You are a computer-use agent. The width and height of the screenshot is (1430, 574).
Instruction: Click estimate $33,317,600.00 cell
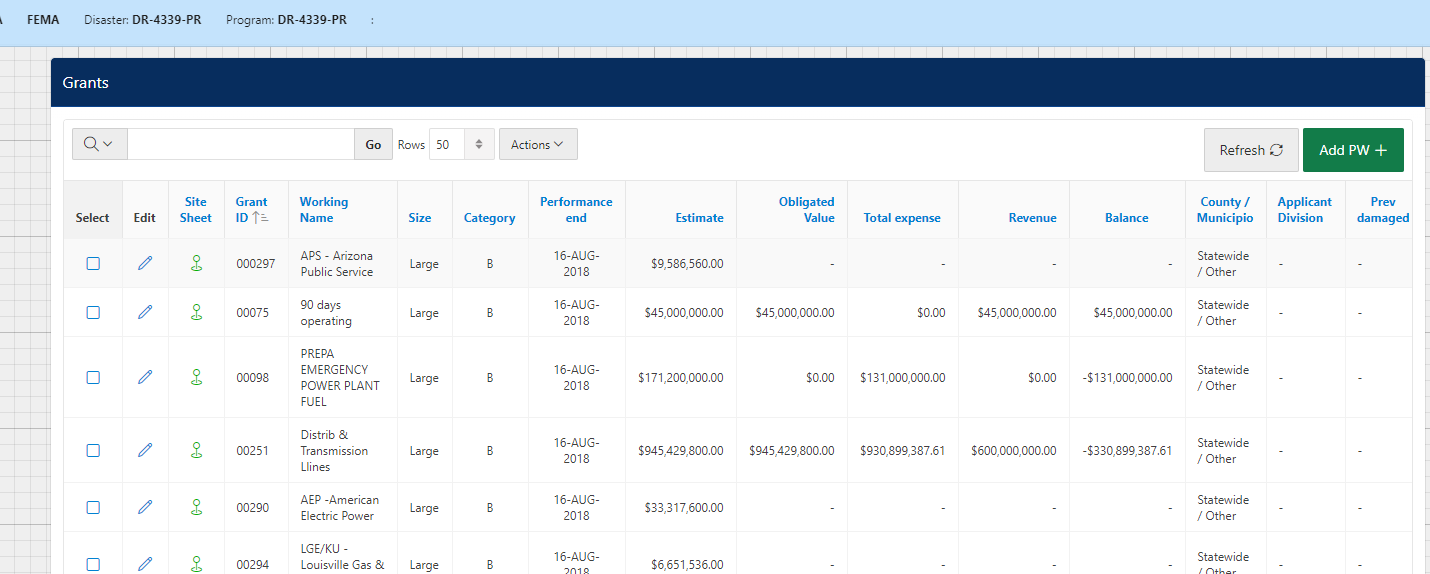click(x=685, y=508)
